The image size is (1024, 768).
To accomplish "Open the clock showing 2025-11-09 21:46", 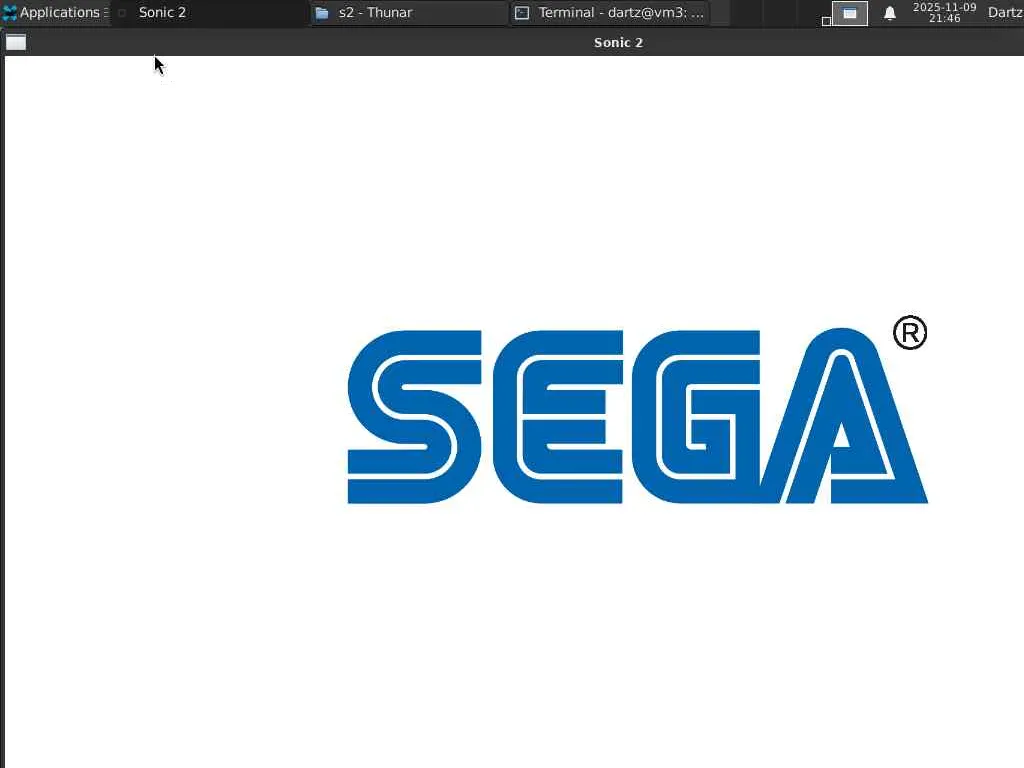I will [944, 12].
